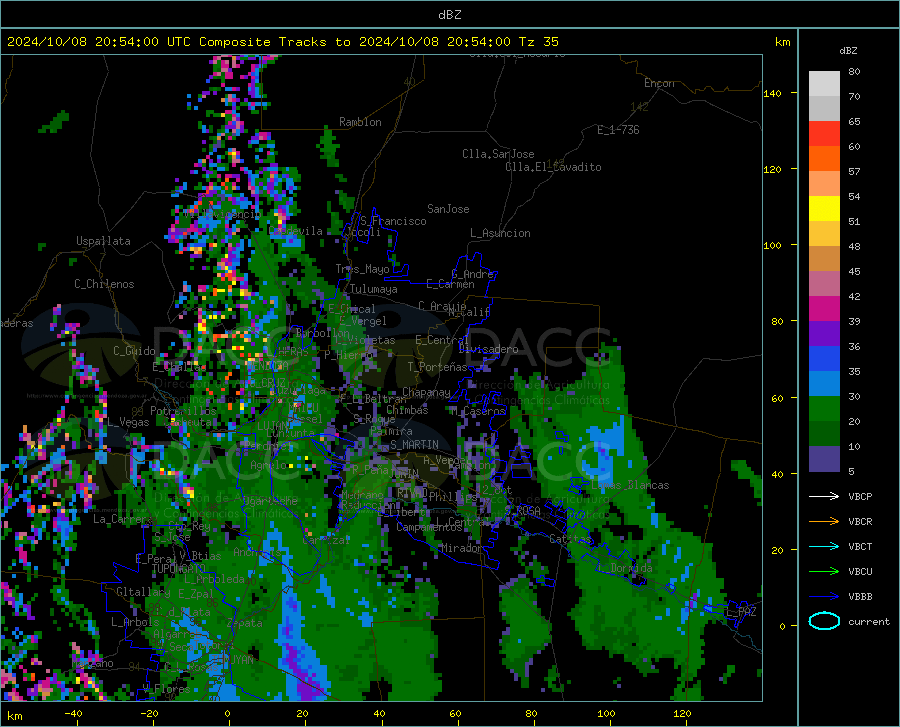Click the 'C_Chilenos' map label
Screen dimensions: 900x727
pos(104,284)
